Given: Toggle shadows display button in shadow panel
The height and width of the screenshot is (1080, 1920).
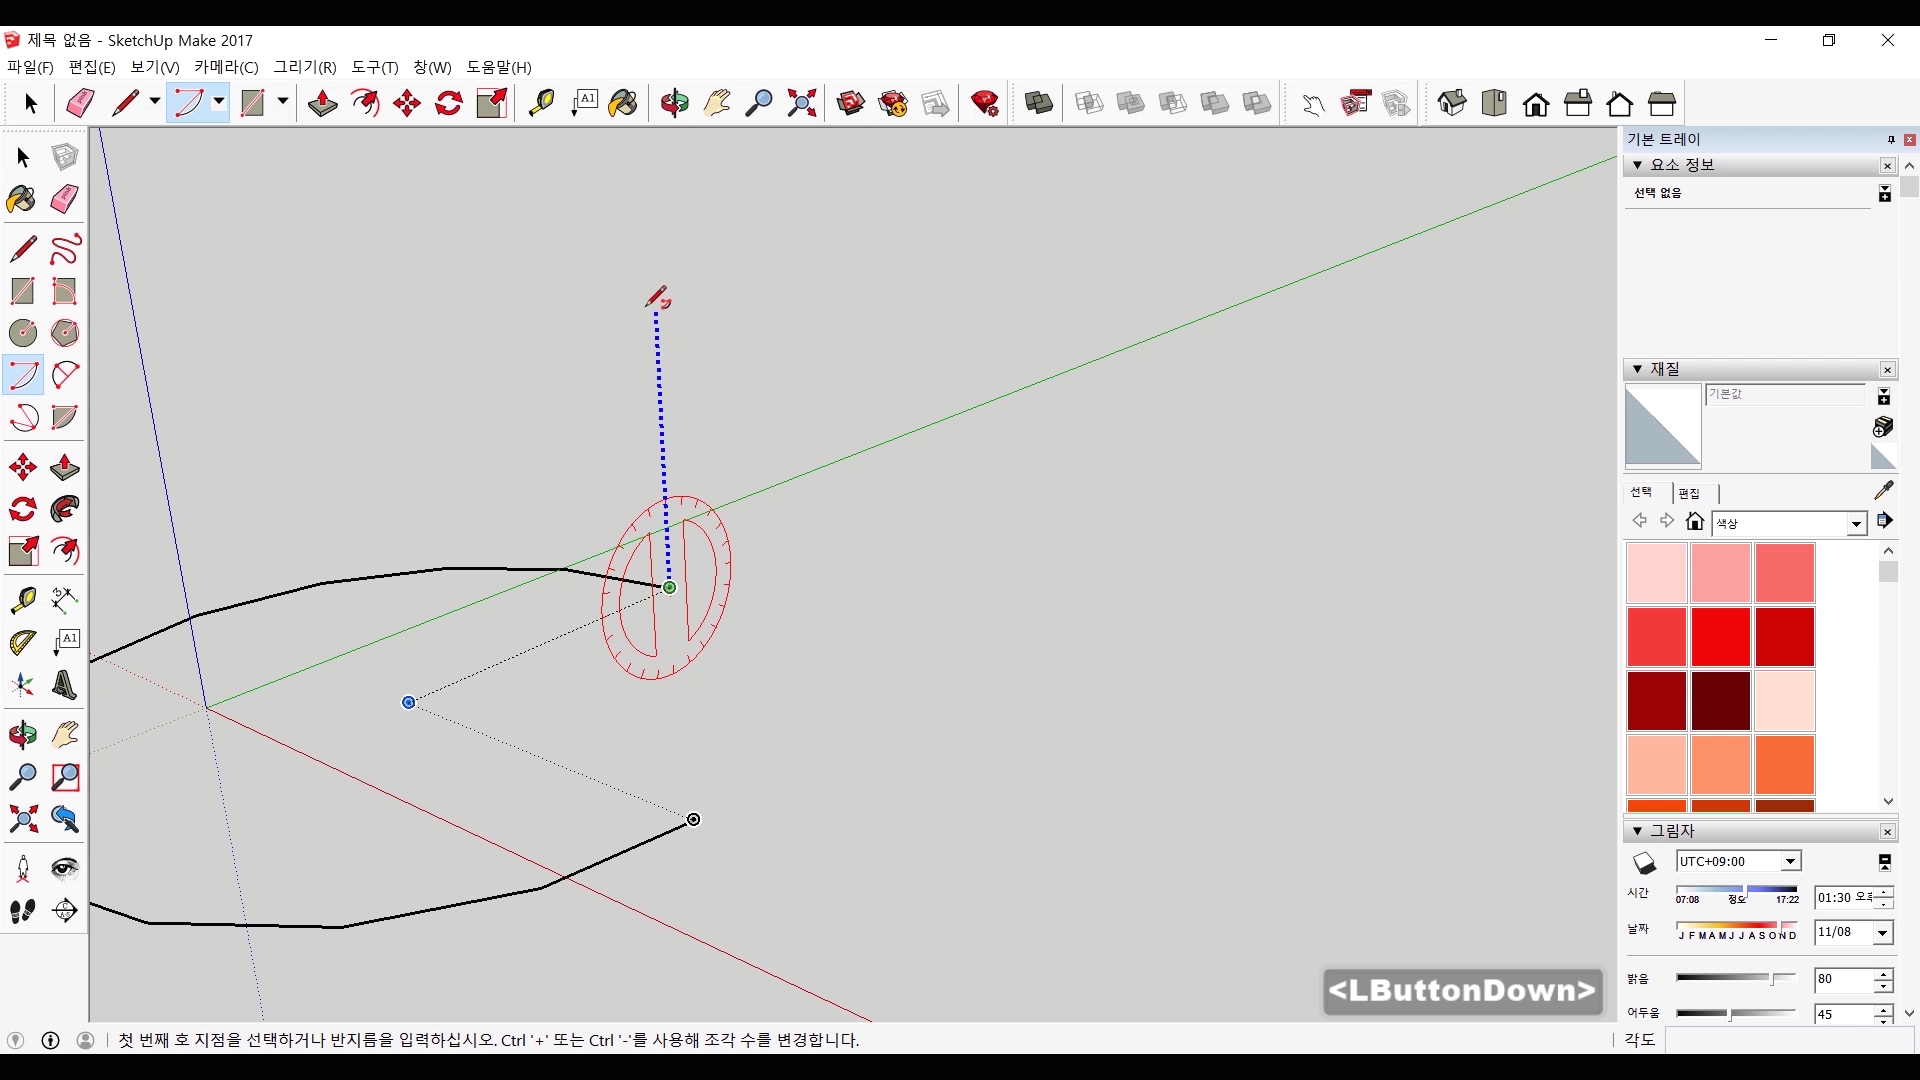Looking at the screenshot, I should click(x=1645, y=862).
